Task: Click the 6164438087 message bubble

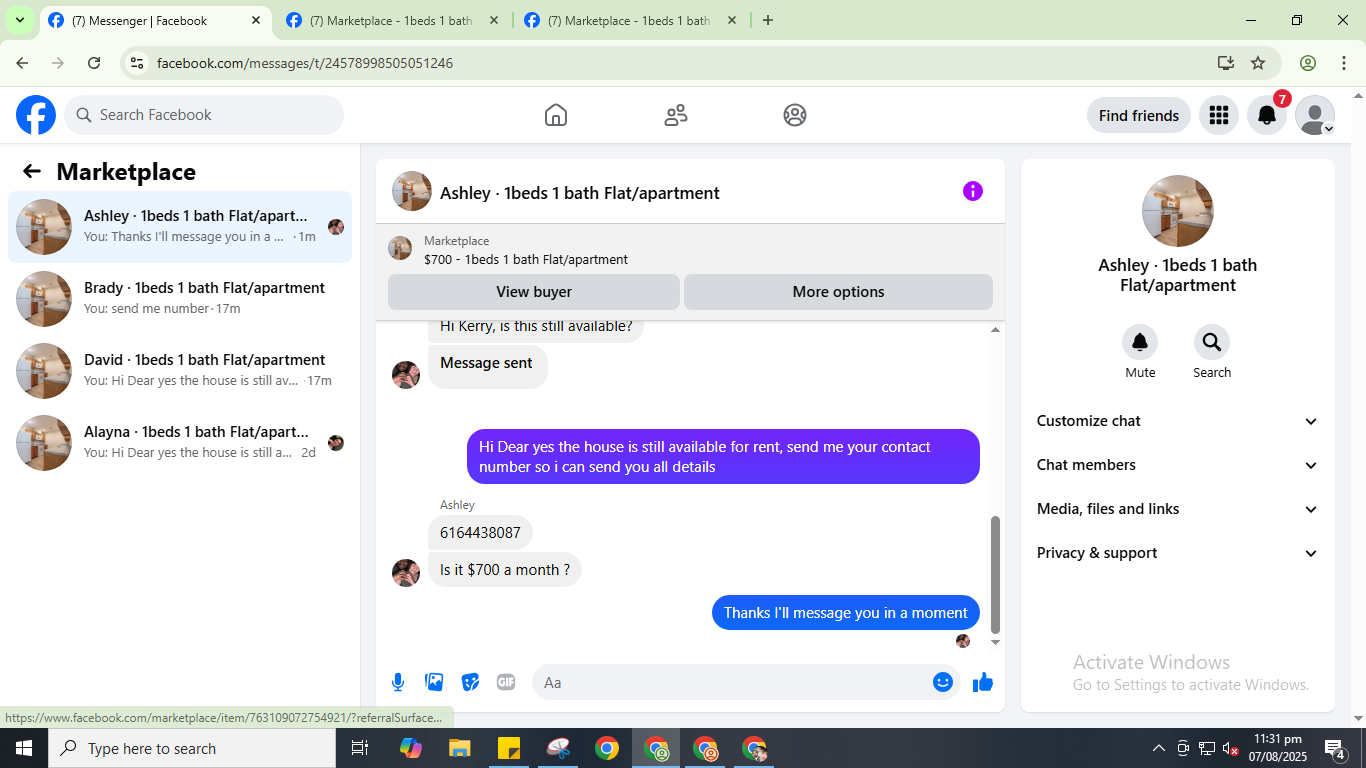Action: [x=480, y=533]
